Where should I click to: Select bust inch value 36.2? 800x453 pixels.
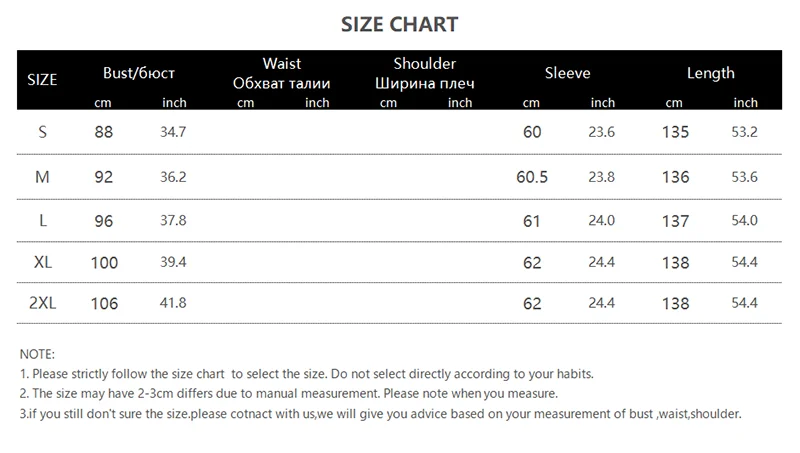pyautogui.click(x=174, y=176)
